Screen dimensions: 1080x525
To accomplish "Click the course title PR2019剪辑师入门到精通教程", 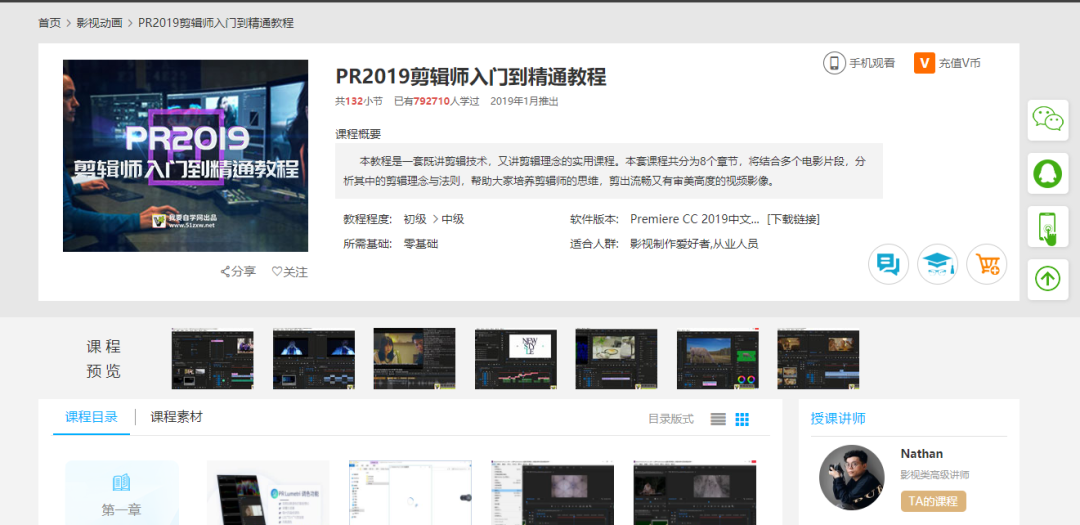I will click(471, 76).
